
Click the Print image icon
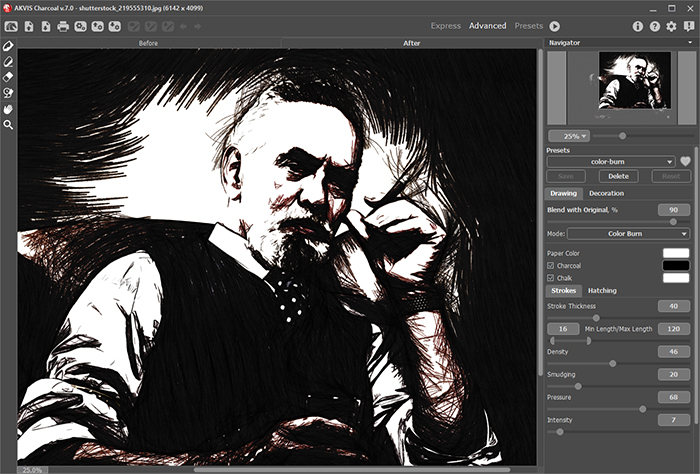(x=63, y=26)
